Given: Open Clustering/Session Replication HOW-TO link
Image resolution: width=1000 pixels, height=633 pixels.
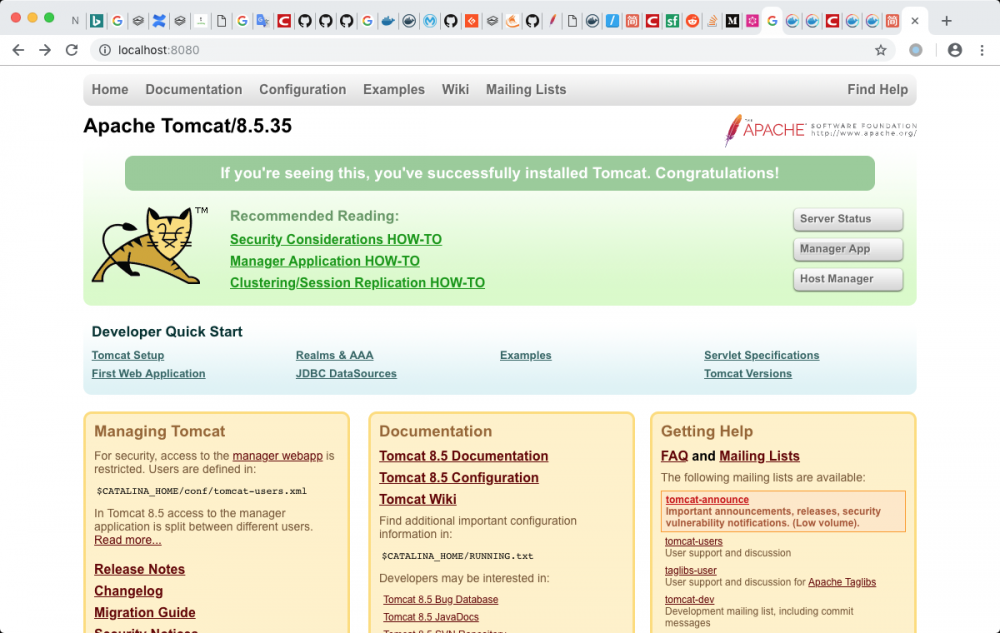Looking at the screenshot, I should (357, 282).
